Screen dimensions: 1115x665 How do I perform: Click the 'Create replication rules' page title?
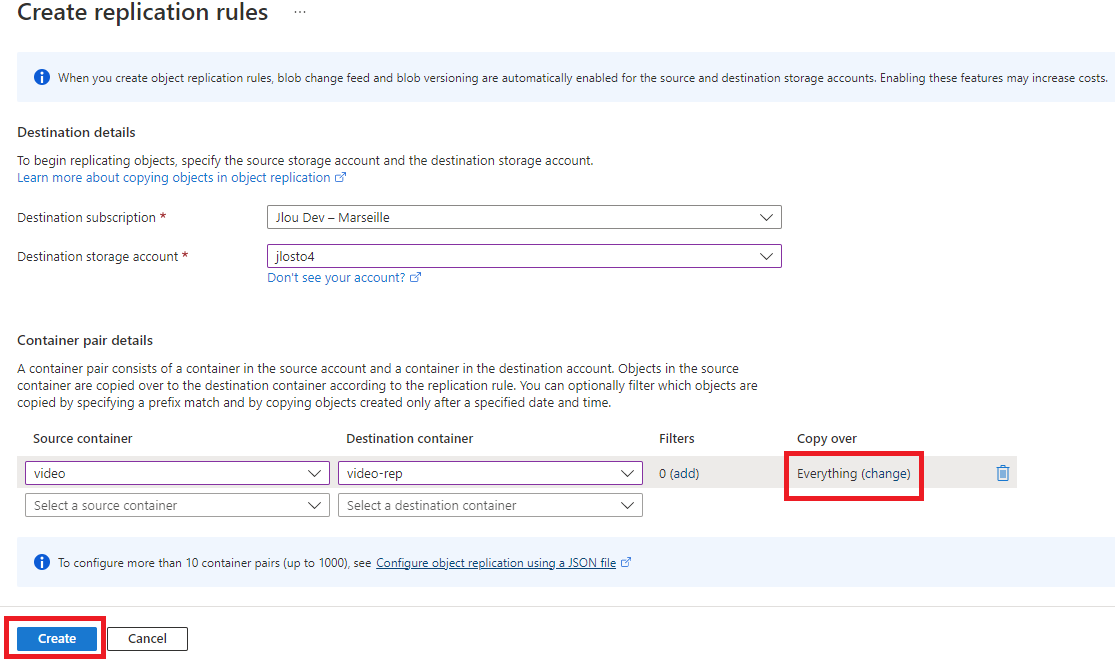(142, 12)
